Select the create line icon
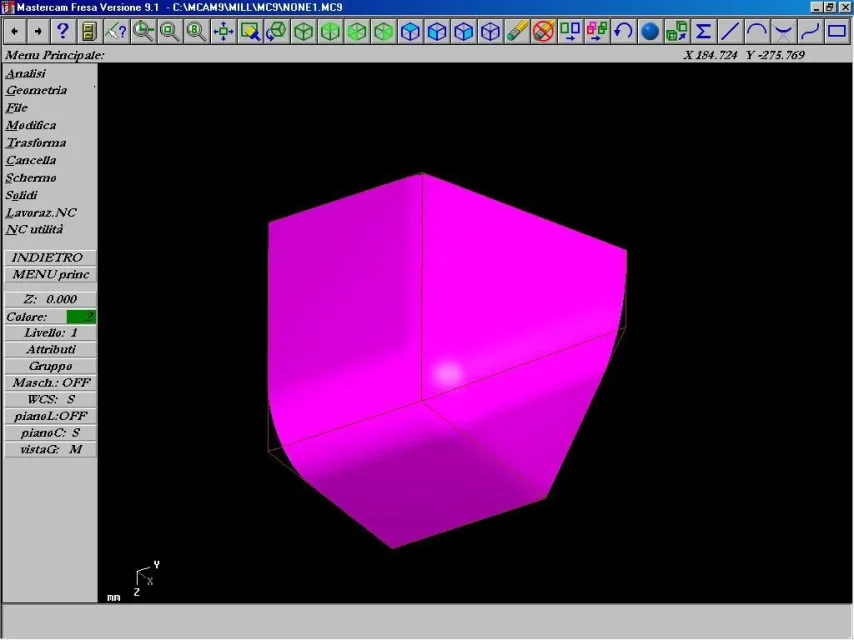854x640 pixels. (x=730, y=31)
